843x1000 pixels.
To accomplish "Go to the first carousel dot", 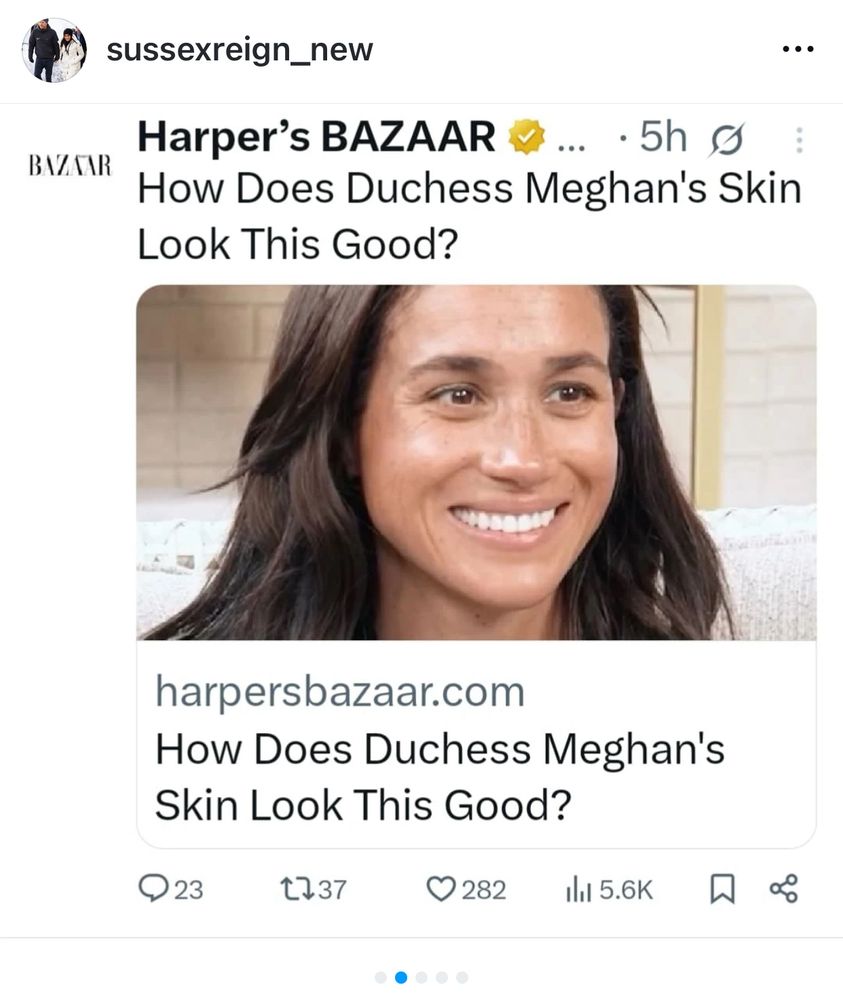I will (x=381, y=977).
